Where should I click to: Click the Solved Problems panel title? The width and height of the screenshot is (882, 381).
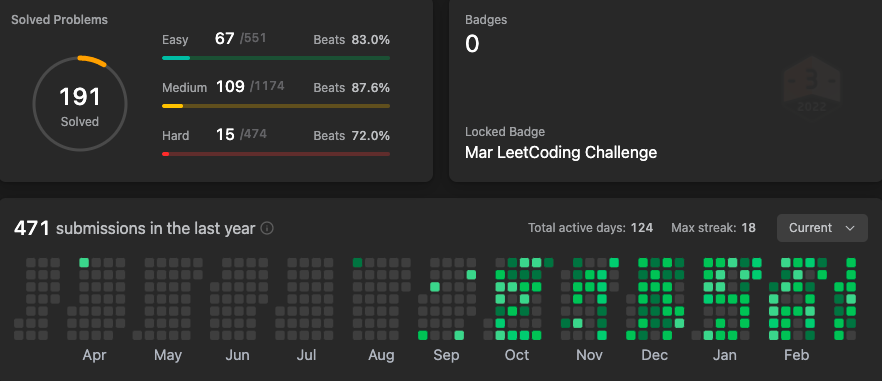(x=60, y=20)
